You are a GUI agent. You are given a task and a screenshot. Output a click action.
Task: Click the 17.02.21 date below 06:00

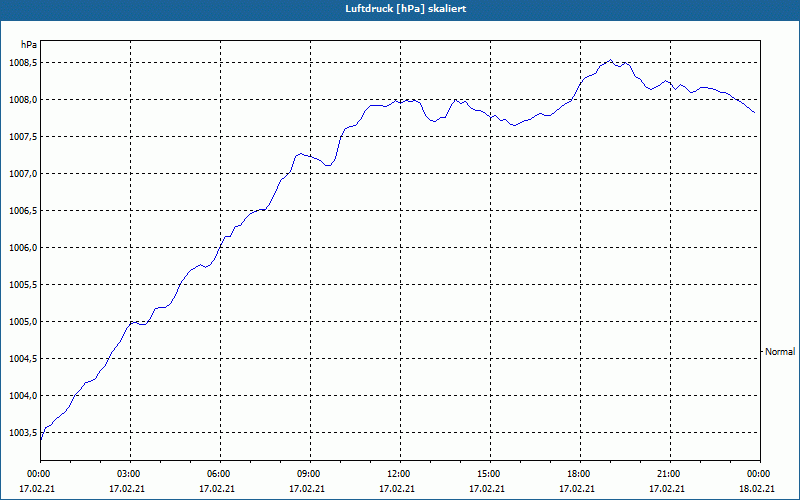[x=217, y=489]
